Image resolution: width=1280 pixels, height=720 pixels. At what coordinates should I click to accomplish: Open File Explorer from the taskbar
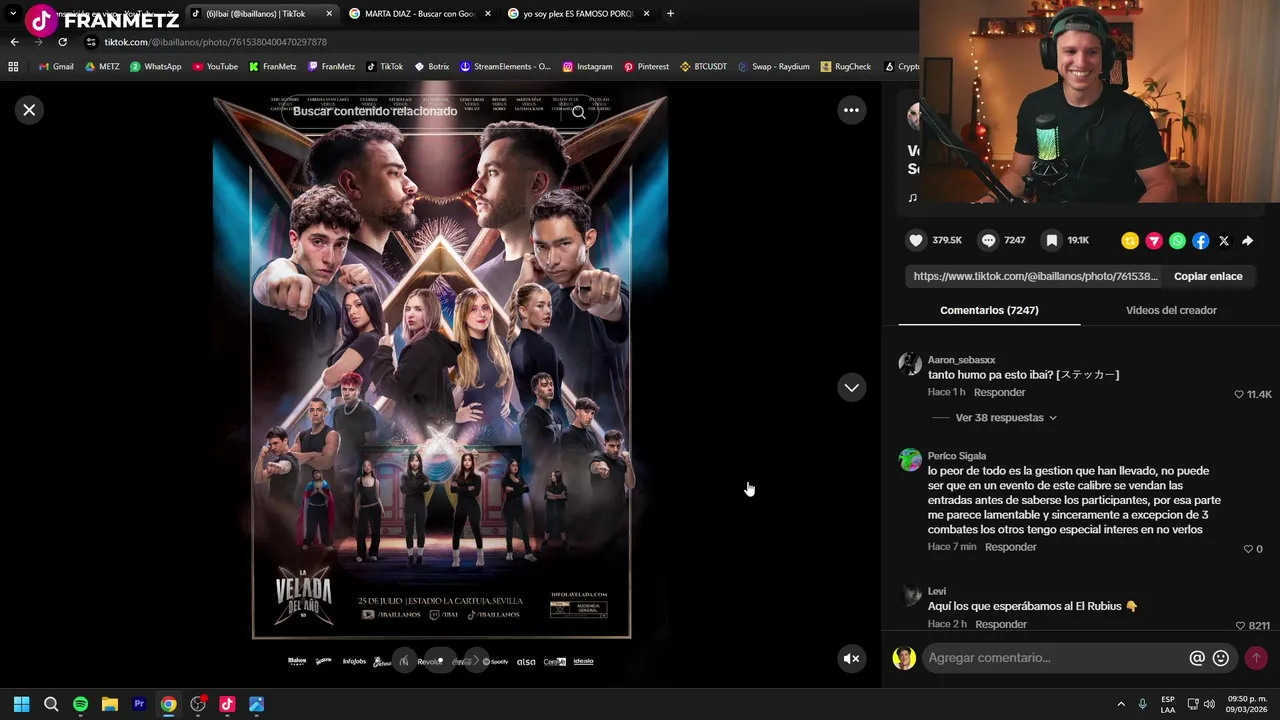pyautogui.click(x=110, y=704)
